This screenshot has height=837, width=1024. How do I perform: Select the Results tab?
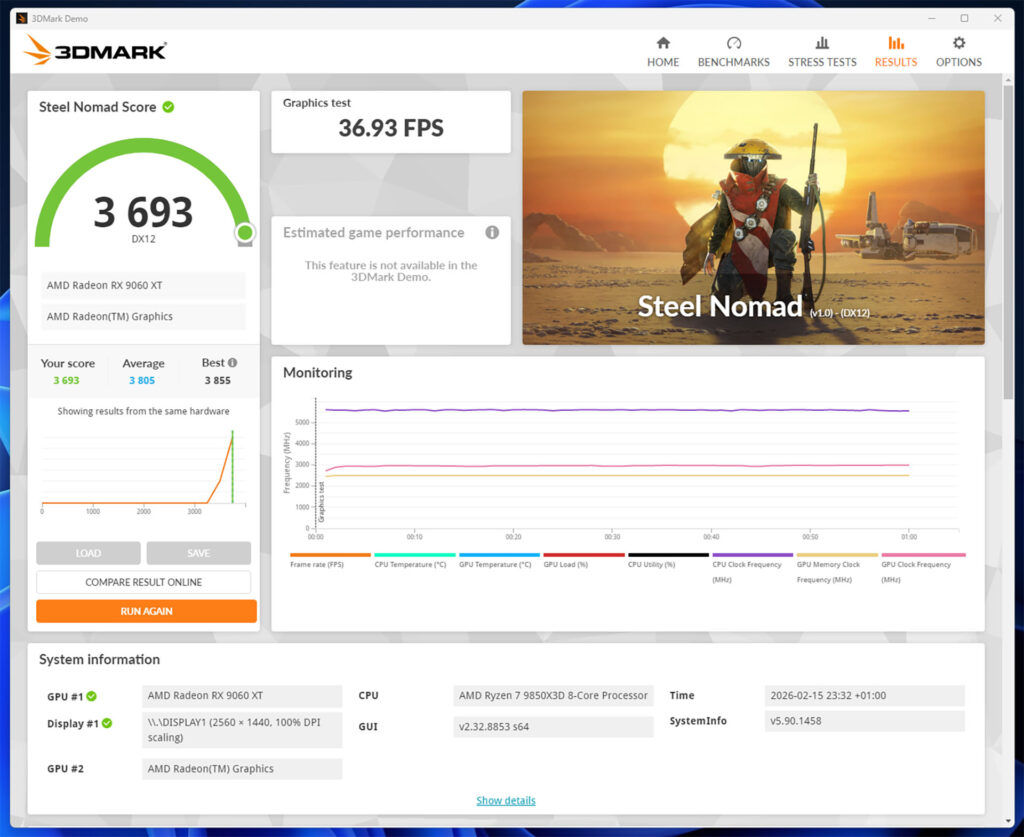click(895, 51)
